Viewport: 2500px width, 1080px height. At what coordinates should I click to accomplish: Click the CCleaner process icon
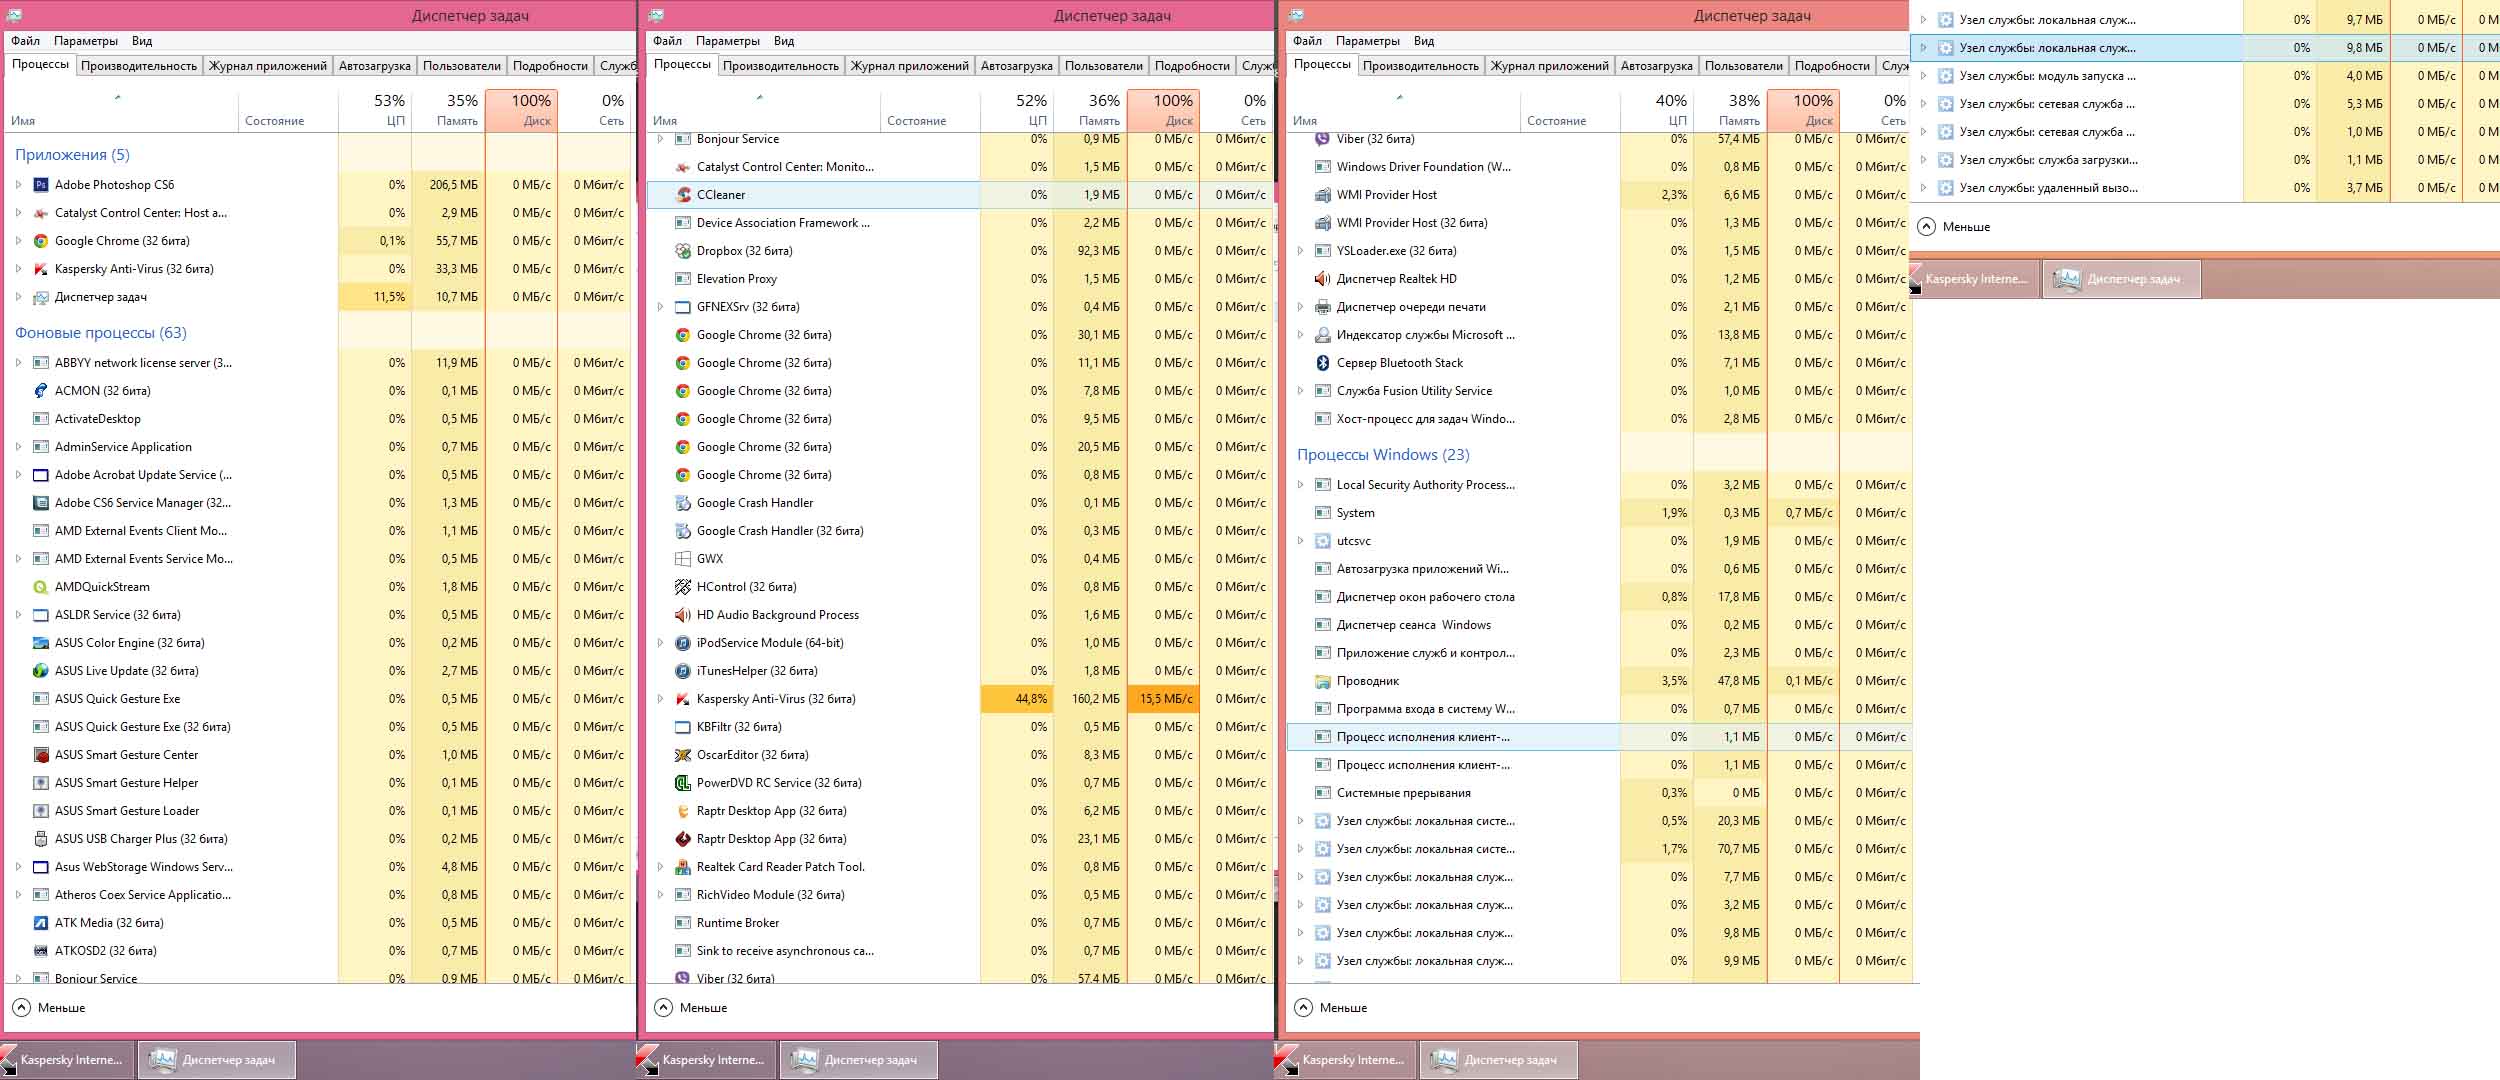pos(683,195)
